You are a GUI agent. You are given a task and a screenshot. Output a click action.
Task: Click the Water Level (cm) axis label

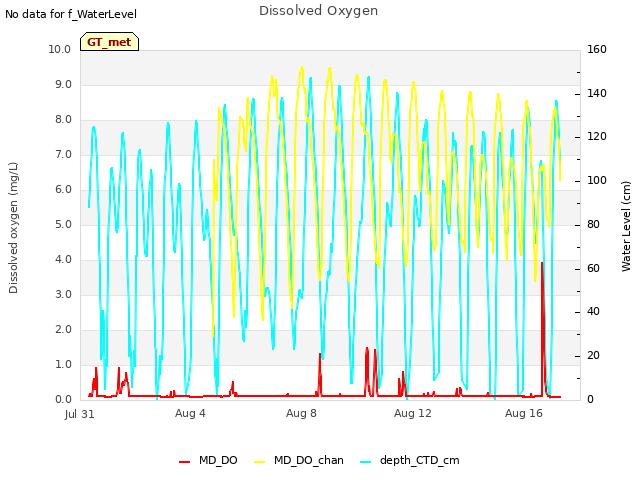(626, 227)
